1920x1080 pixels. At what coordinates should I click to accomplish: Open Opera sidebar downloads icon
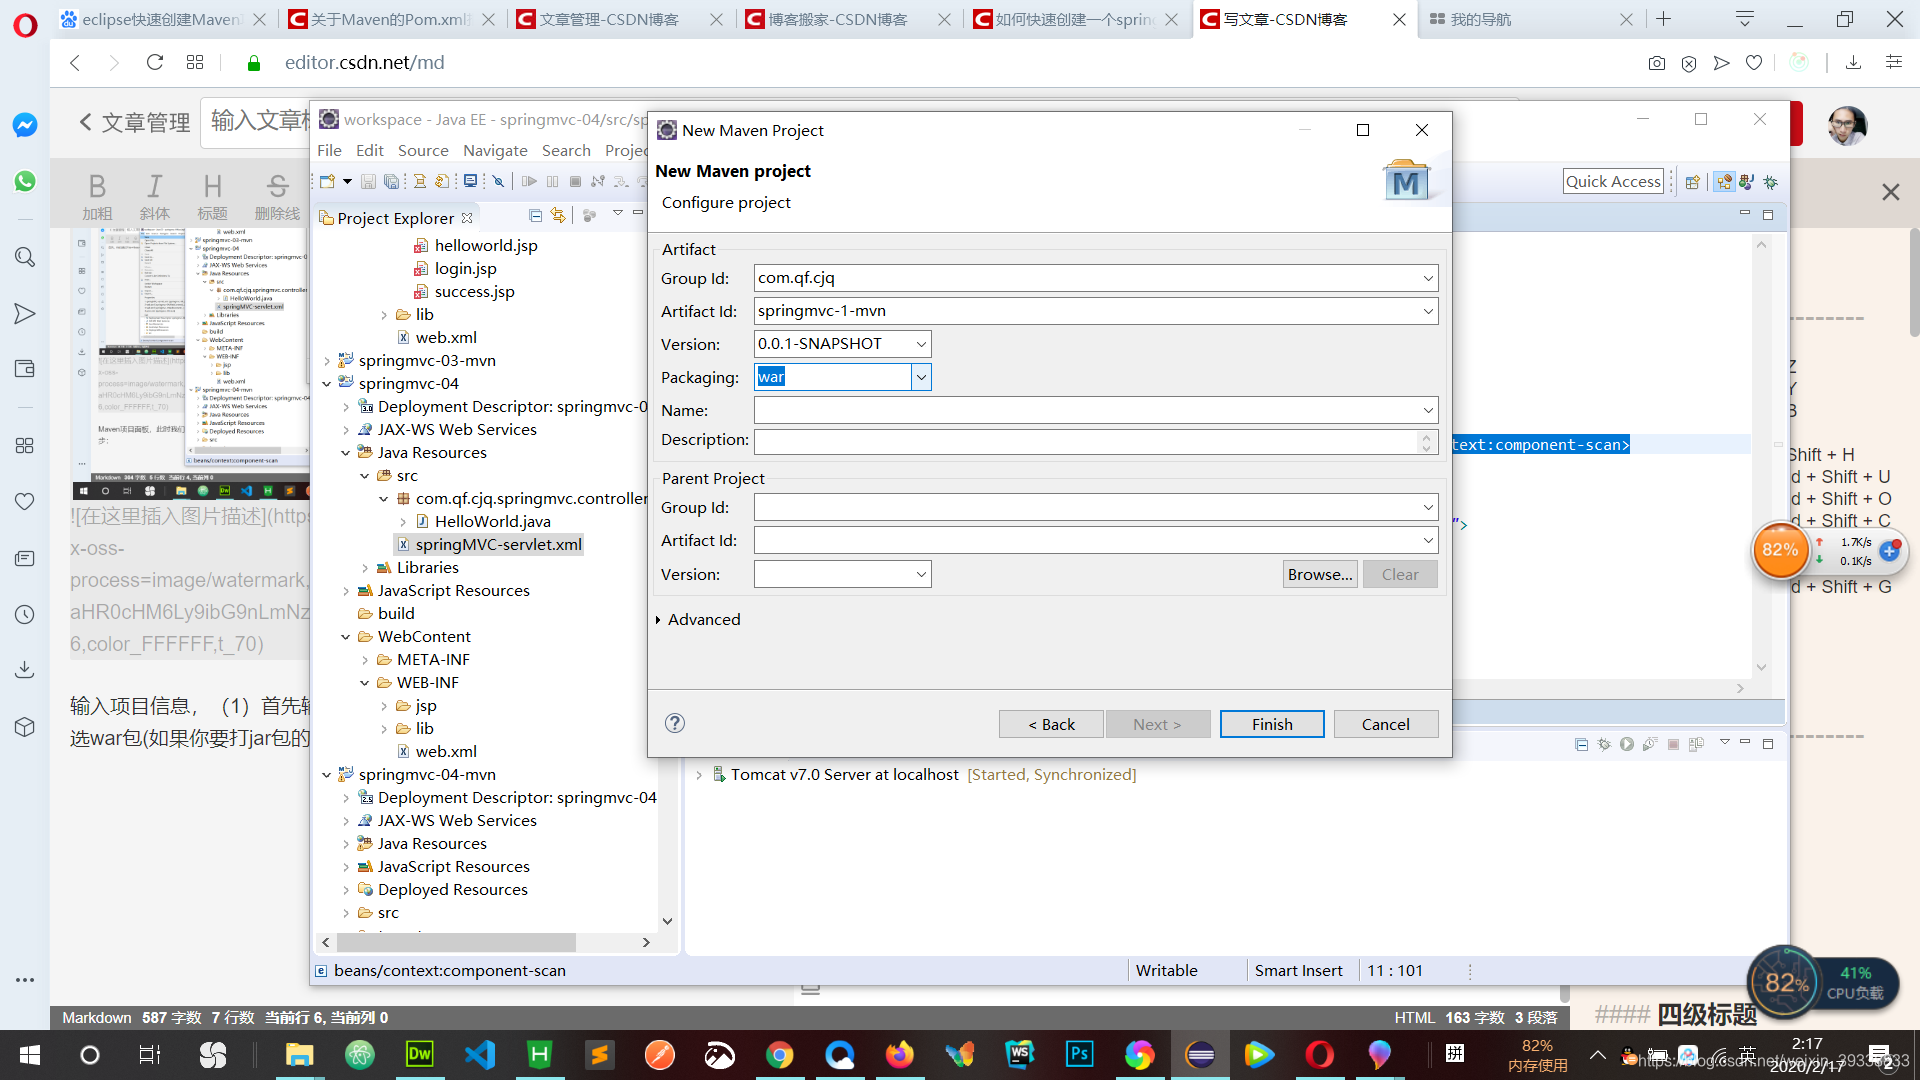click(25, 668)
